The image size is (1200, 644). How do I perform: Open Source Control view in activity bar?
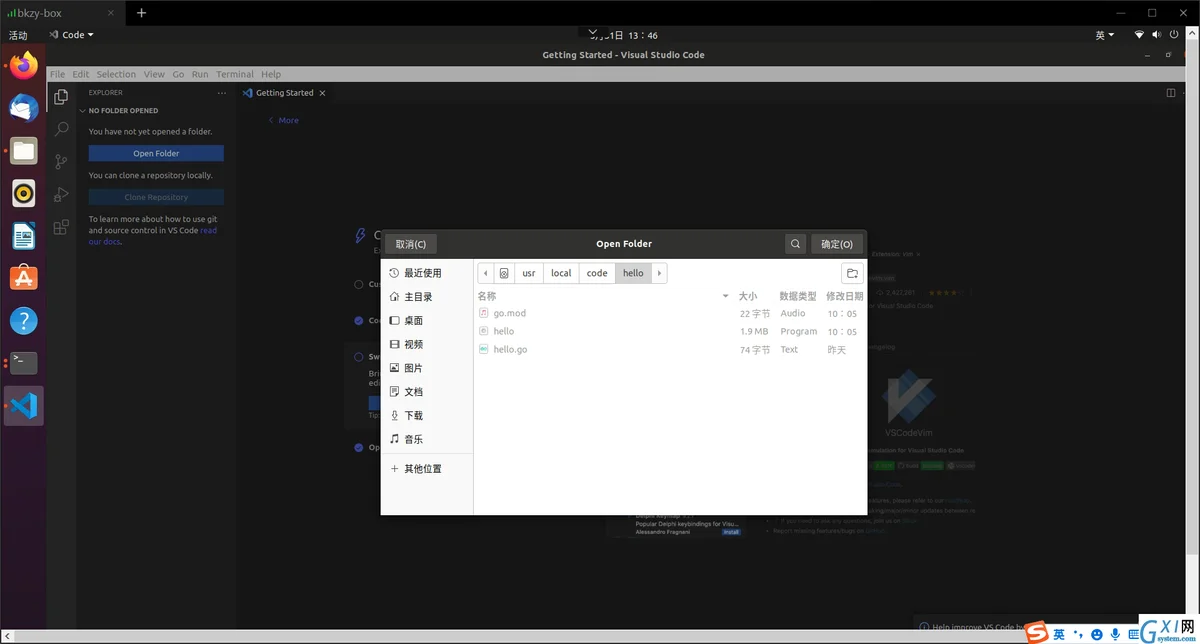pos(61,162)
